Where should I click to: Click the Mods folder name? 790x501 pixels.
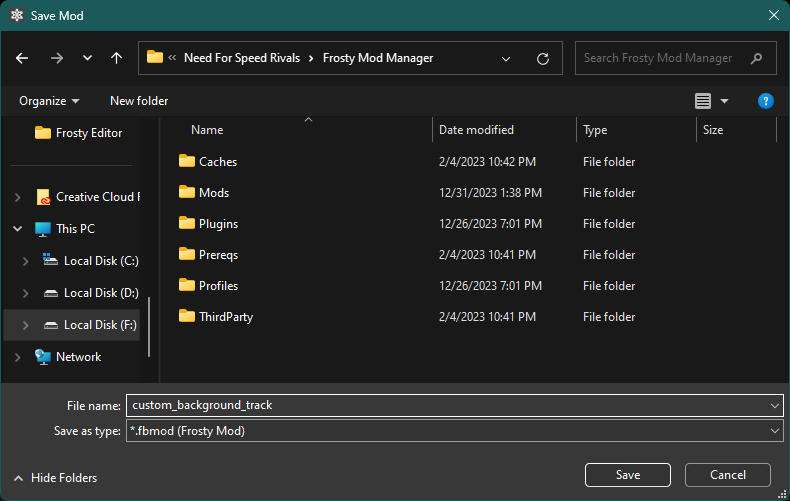[x=214, y=193]
